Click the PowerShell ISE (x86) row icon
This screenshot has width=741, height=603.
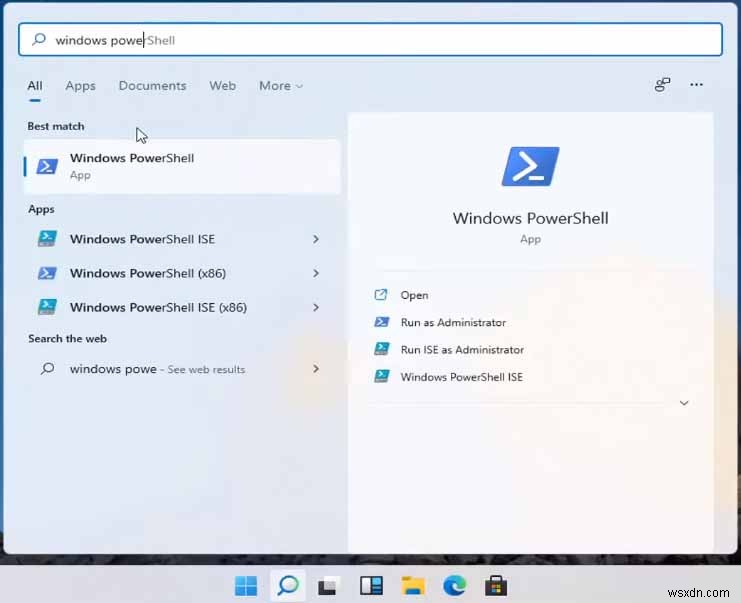47,307
